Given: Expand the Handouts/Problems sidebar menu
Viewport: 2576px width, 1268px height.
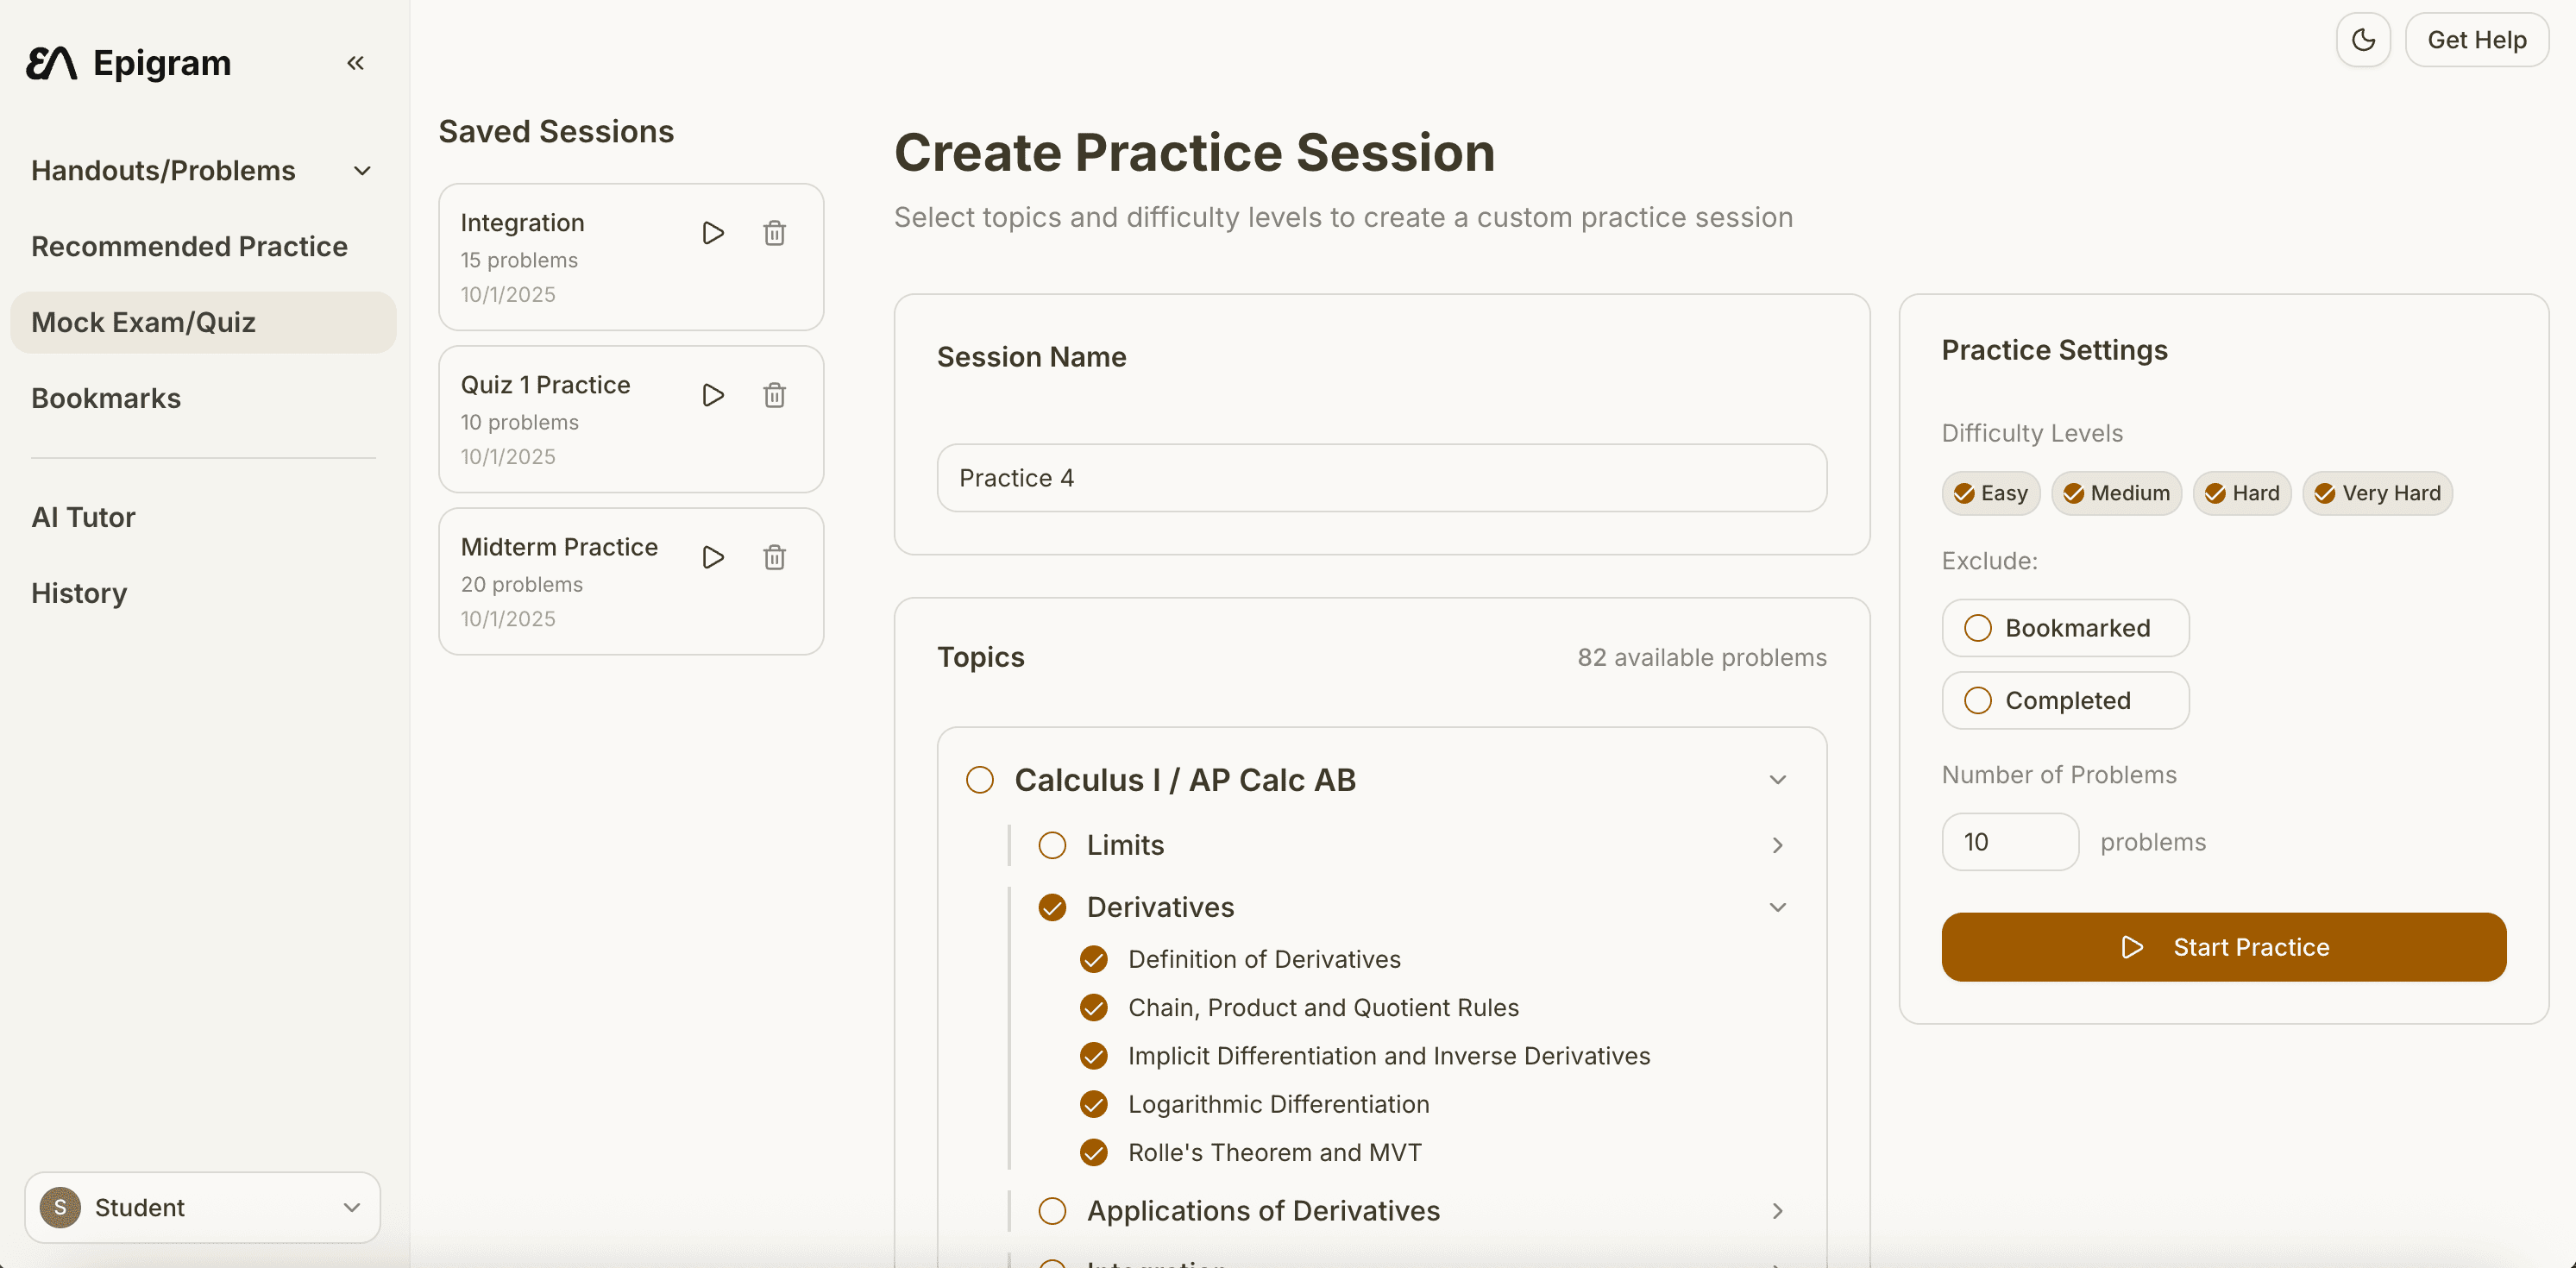Looking at the screenshot, I should (362, 171).
